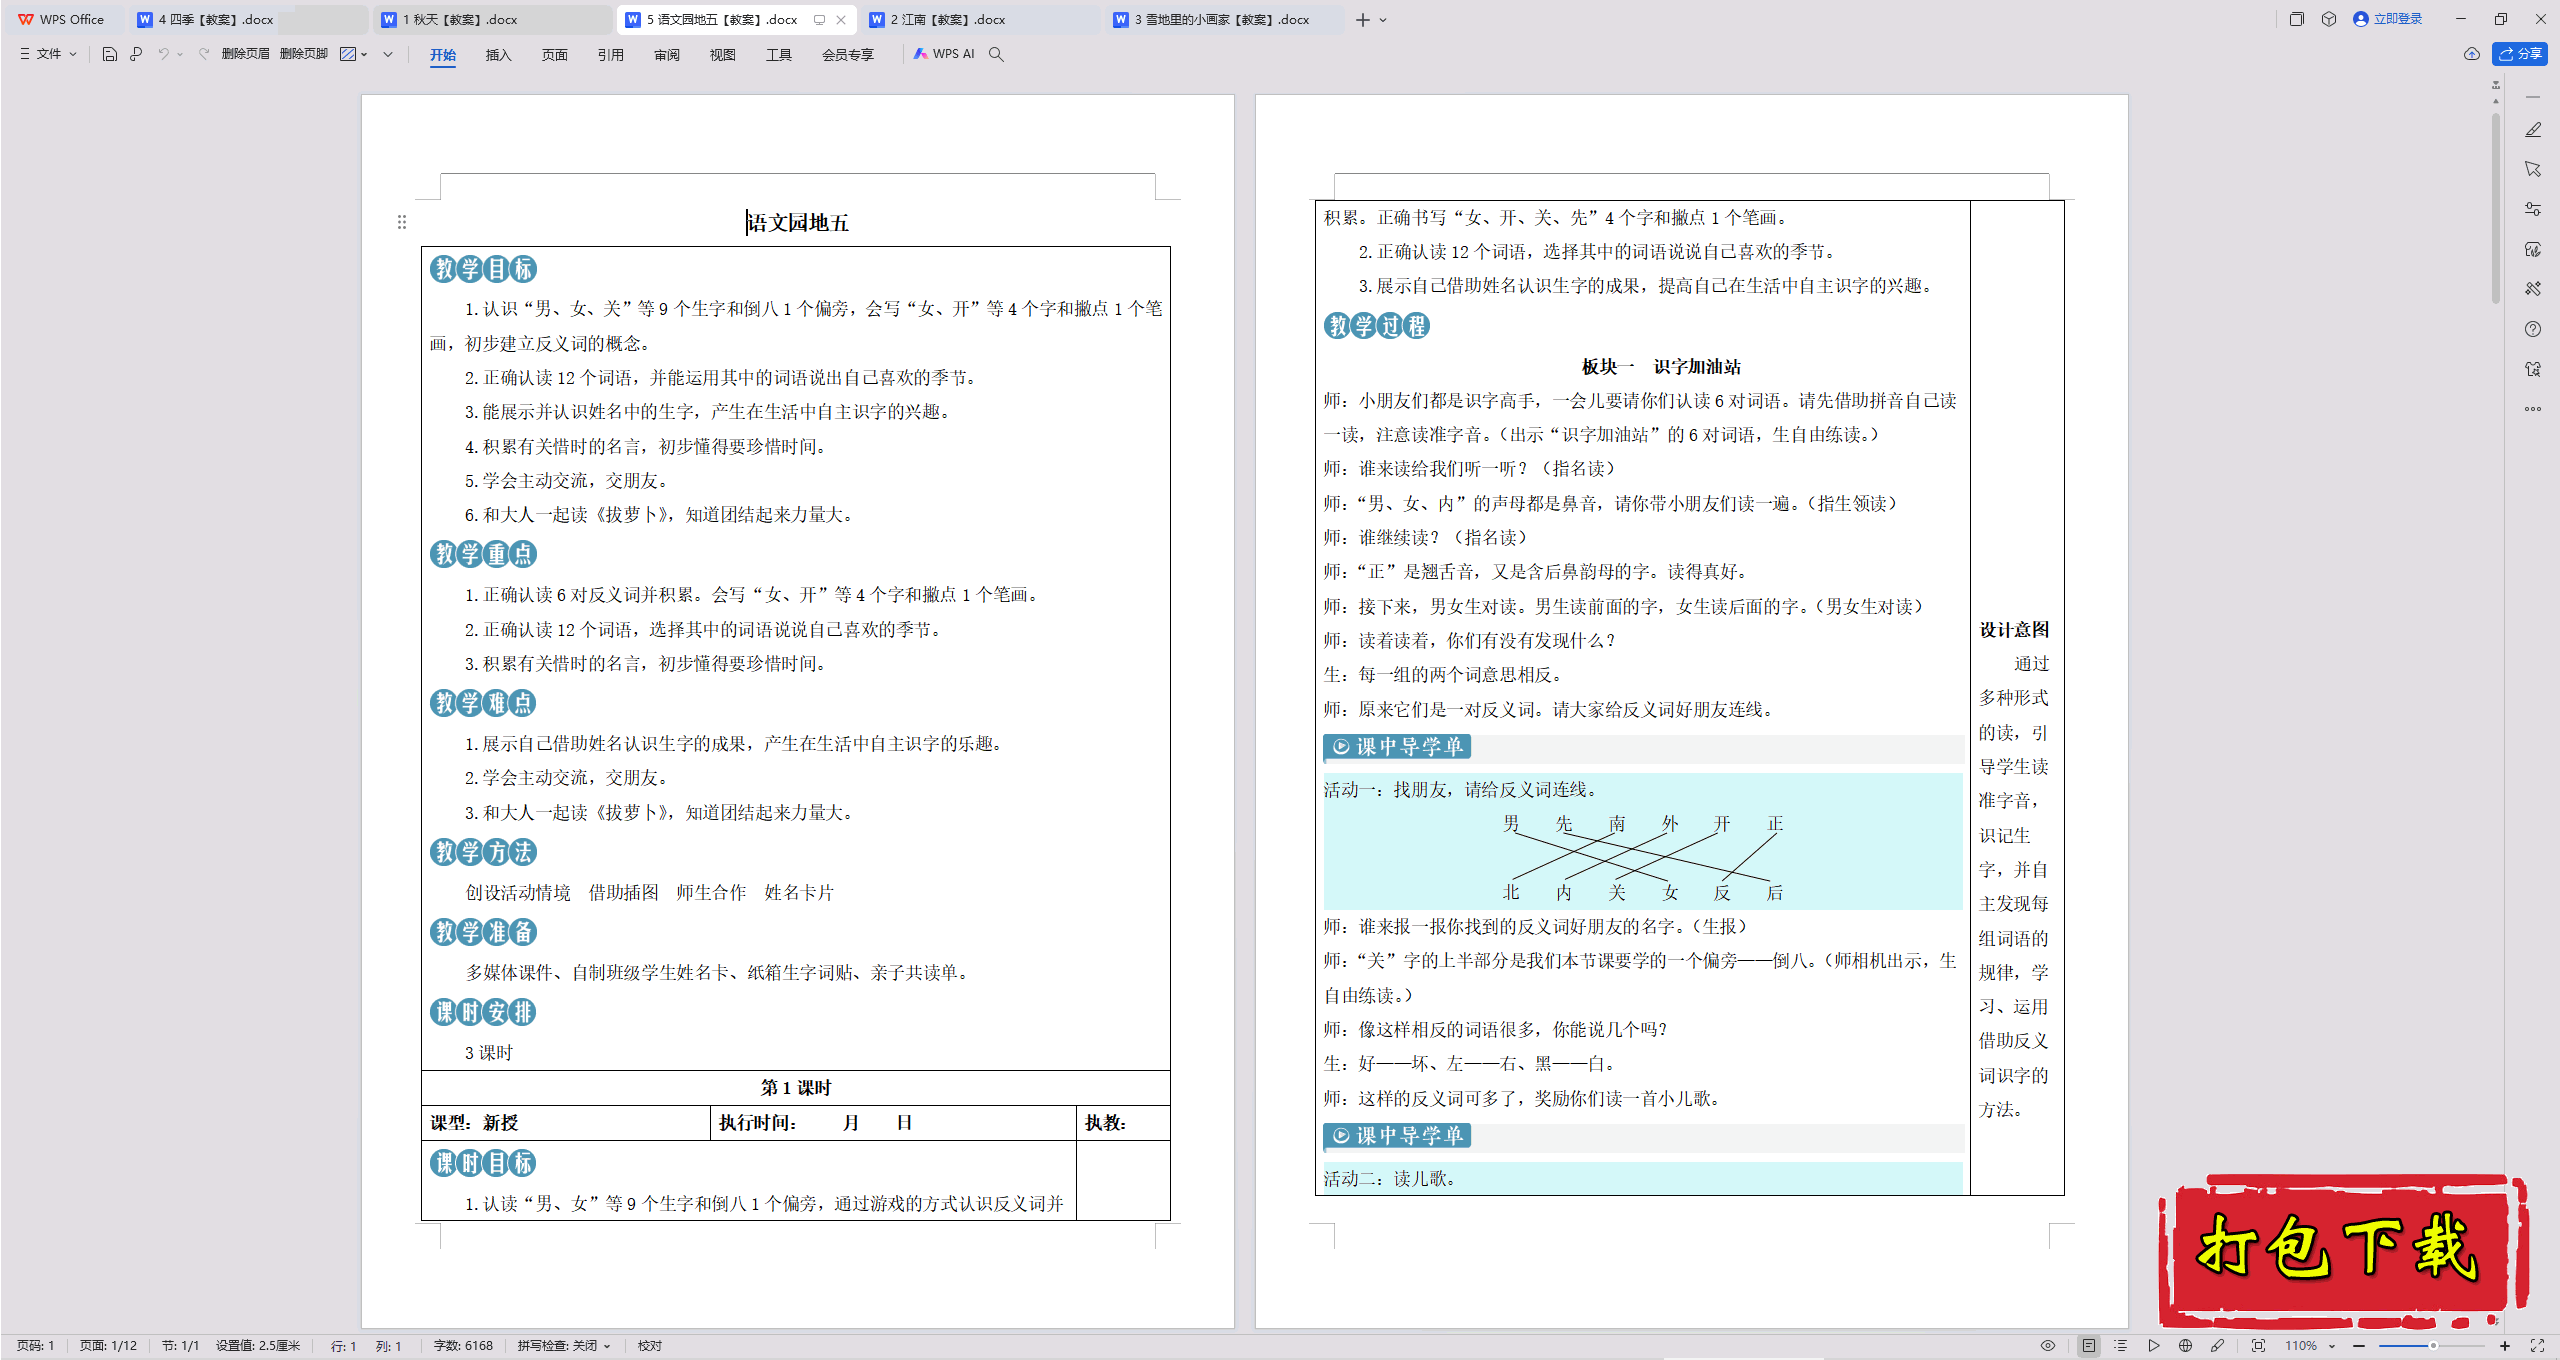Expand the tab list dropdown next to the plus
The image size is (2560, 1360).
(x=1383, y=19)
